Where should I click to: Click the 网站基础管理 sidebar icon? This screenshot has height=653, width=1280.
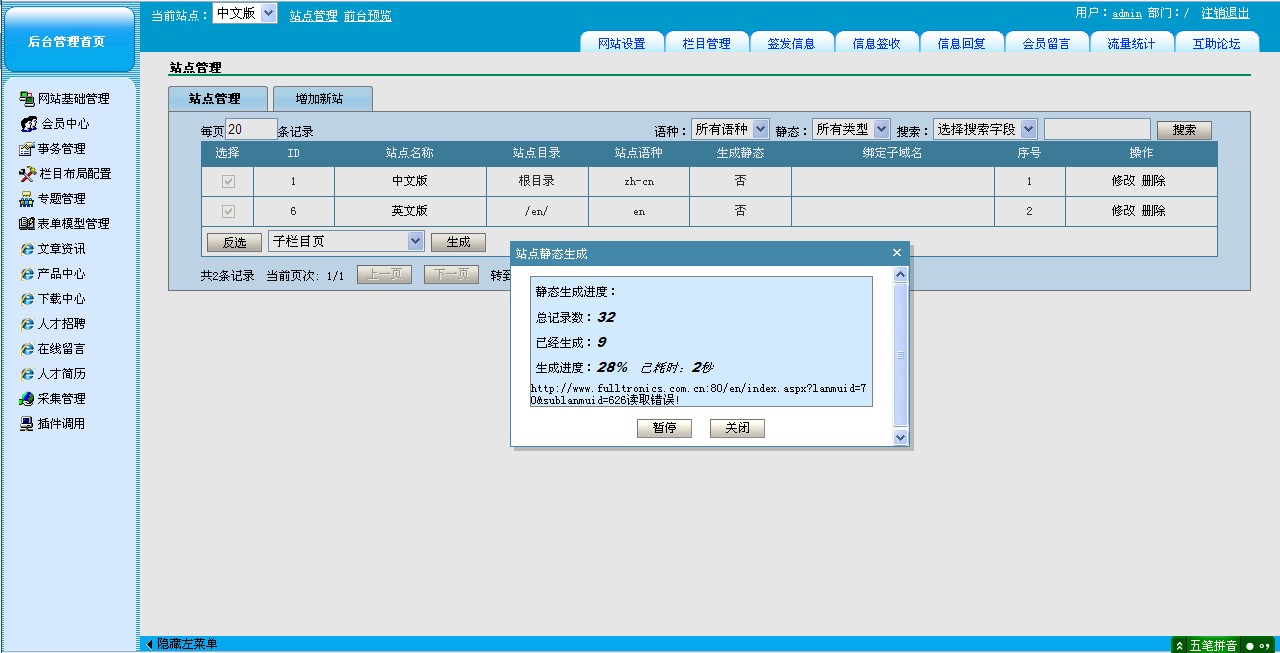(x=27, y=99)
